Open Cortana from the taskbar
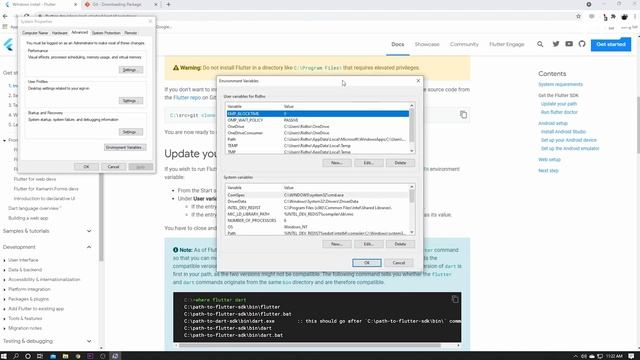Viewport: 640px width, 360px height. (x=28, y=356)
